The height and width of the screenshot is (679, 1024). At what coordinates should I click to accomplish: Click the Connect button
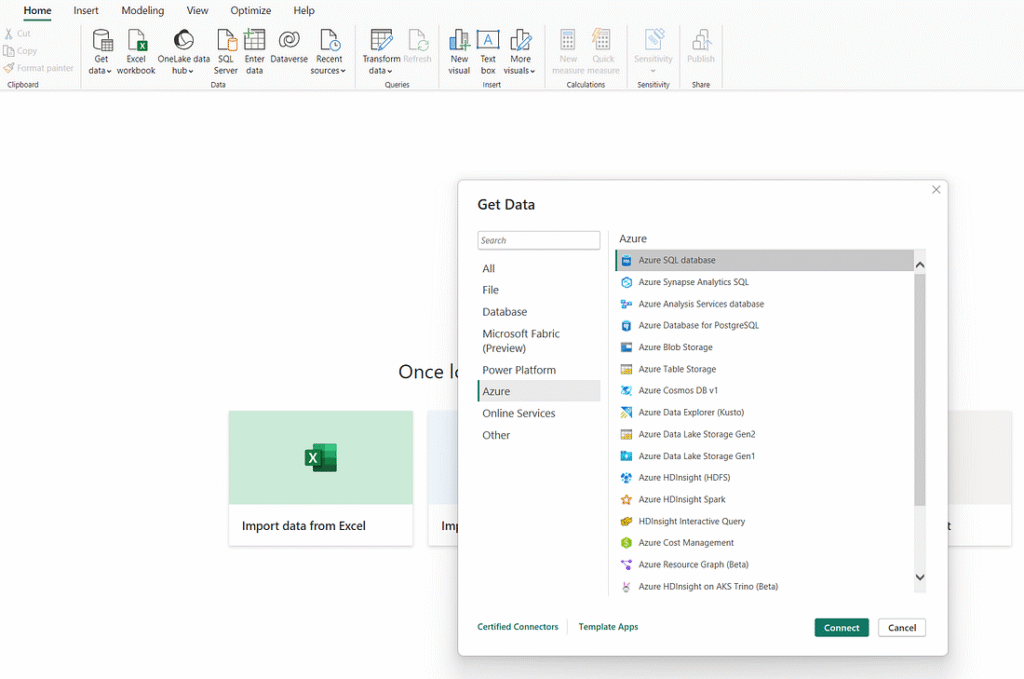(x=841, y=627)
